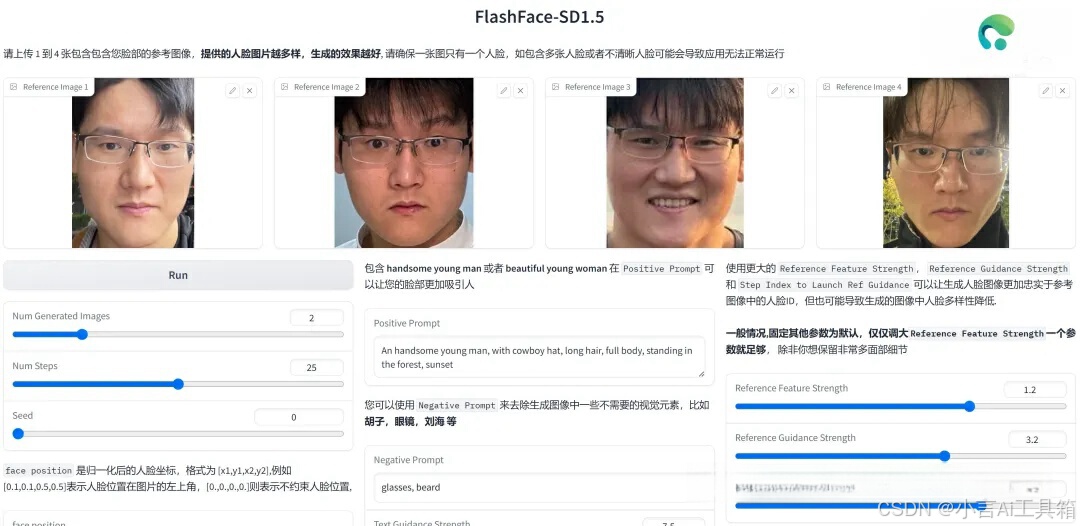Image resolution: width=1080 pixels, height=526 pixels.
Task: Click the image icon beside Reference Image 2 label
Action: (x=284, y=87)
